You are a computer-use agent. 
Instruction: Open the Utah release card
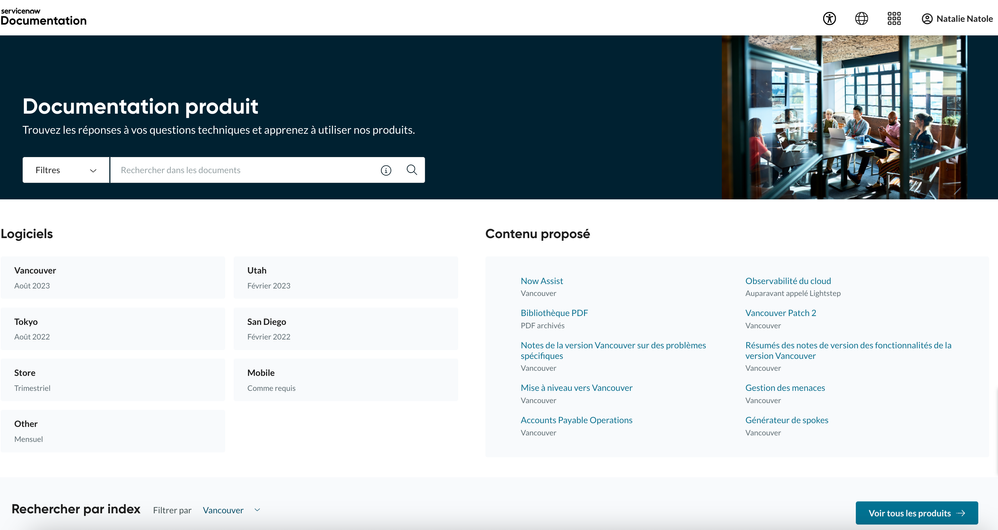click(346, 277)
